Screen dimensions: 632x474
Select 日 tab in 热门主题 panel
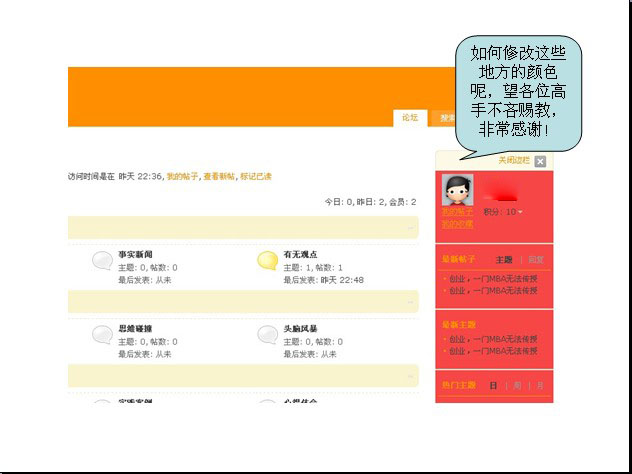click(x=493, y=386)
